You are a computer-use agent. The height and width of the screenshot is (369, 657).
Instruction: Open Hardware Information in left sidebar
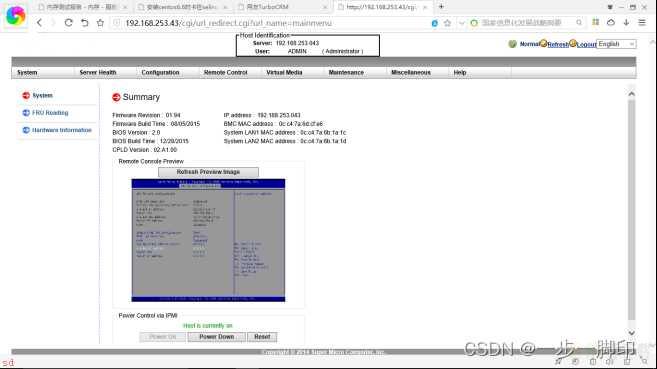click(62, 130)
